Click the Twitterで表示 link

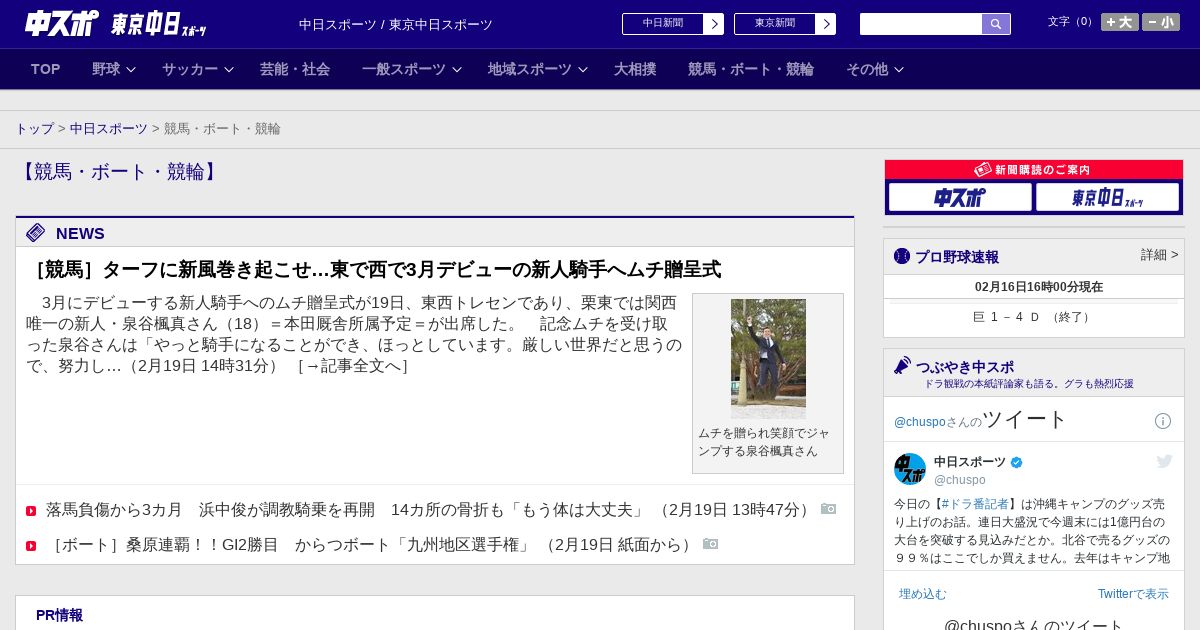pyautogui.click(x=1133, y=594)
